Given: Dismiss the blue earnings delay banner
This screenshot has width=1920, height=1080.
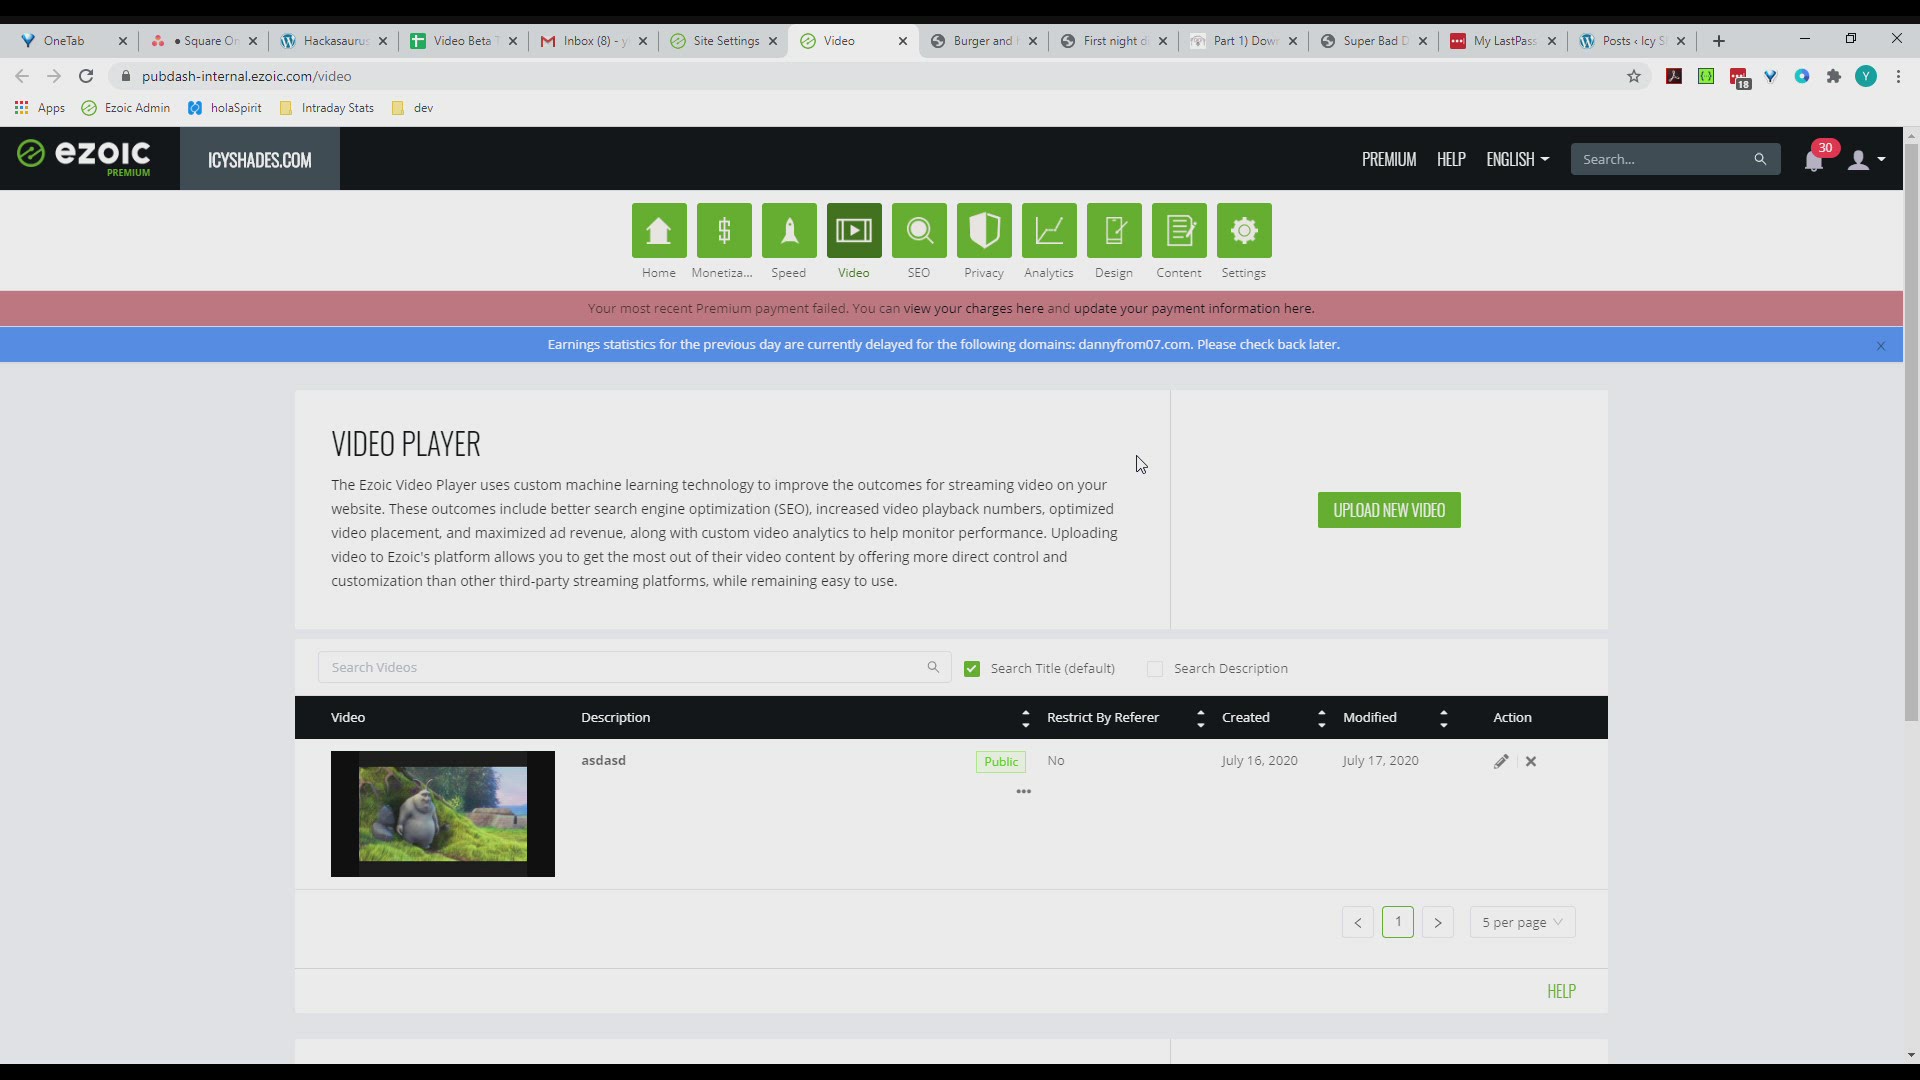Looking at the screenshot, I should [x=1881, y=346].
